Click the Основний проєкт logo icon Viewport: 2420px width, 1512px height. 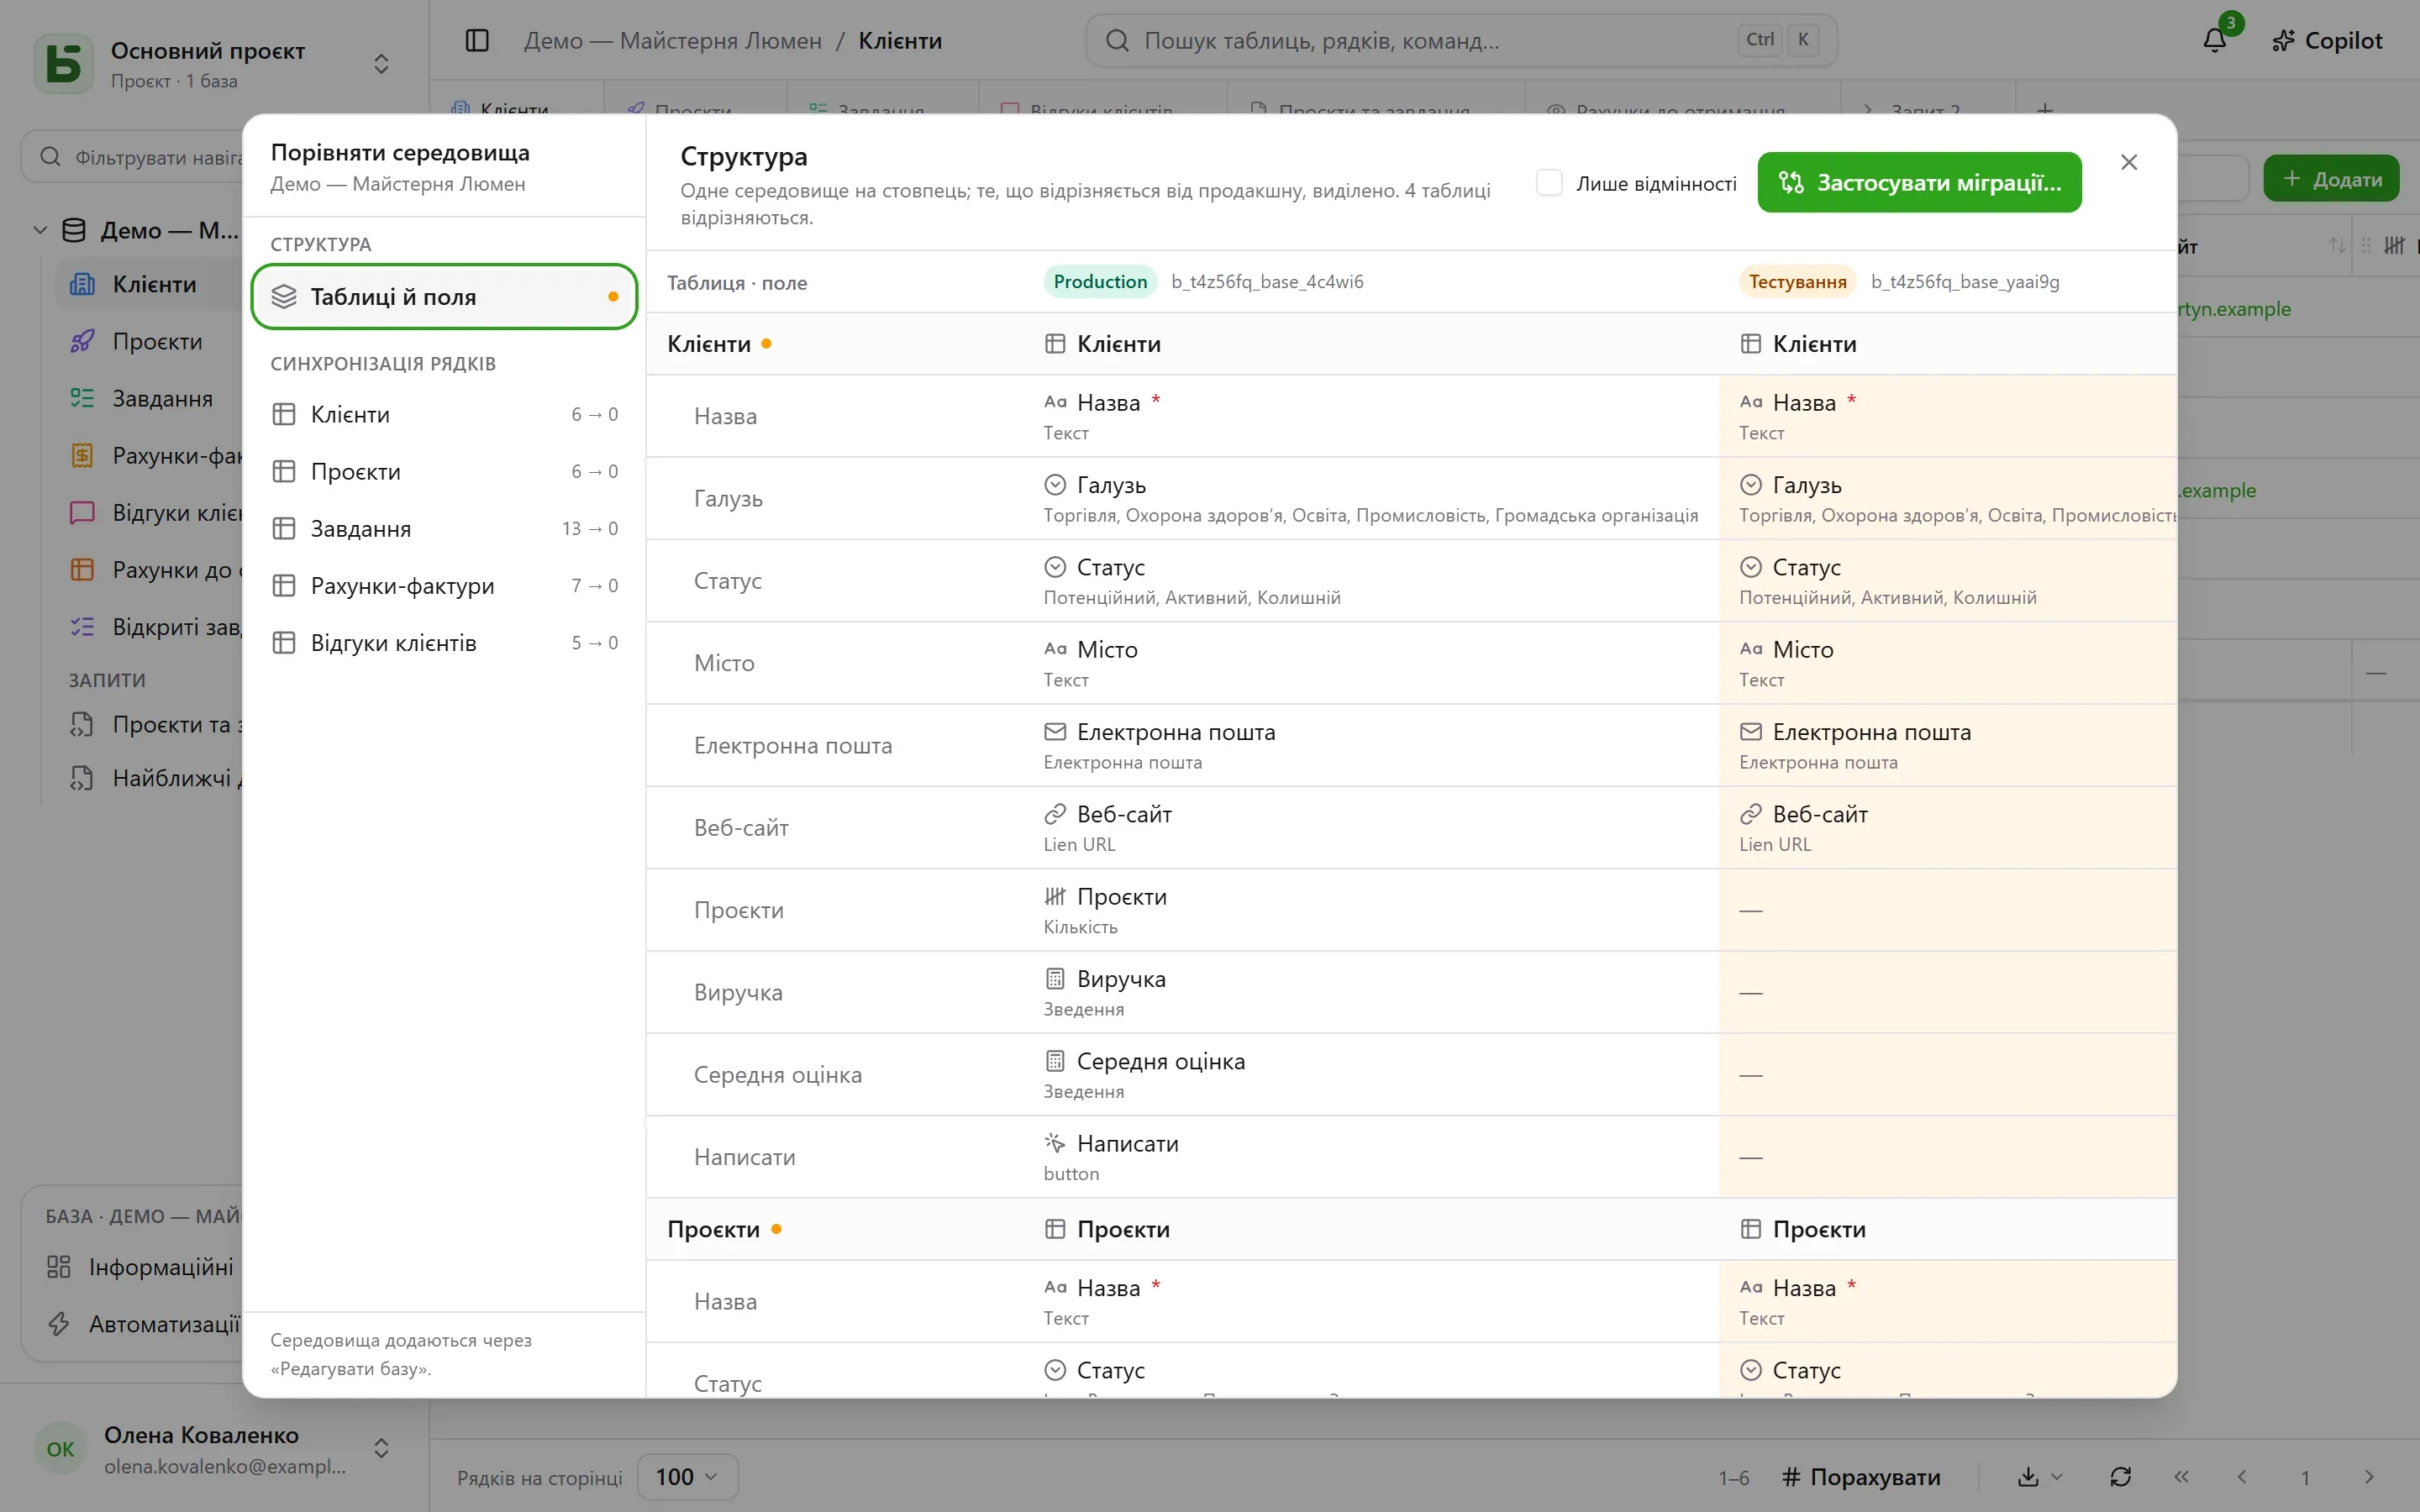pyautogui.click(x=64, y=64)
